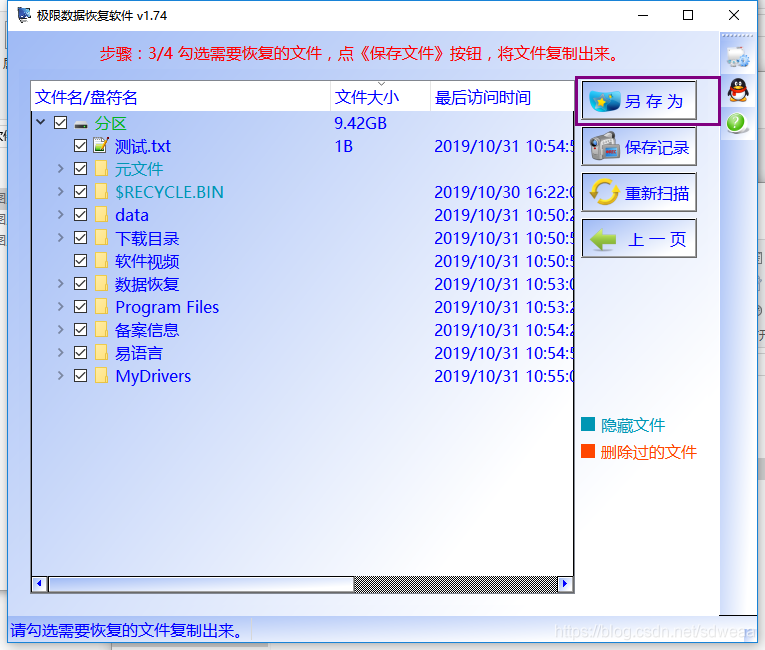Toggle the 备案信息 checkbox

pos(81,329)
